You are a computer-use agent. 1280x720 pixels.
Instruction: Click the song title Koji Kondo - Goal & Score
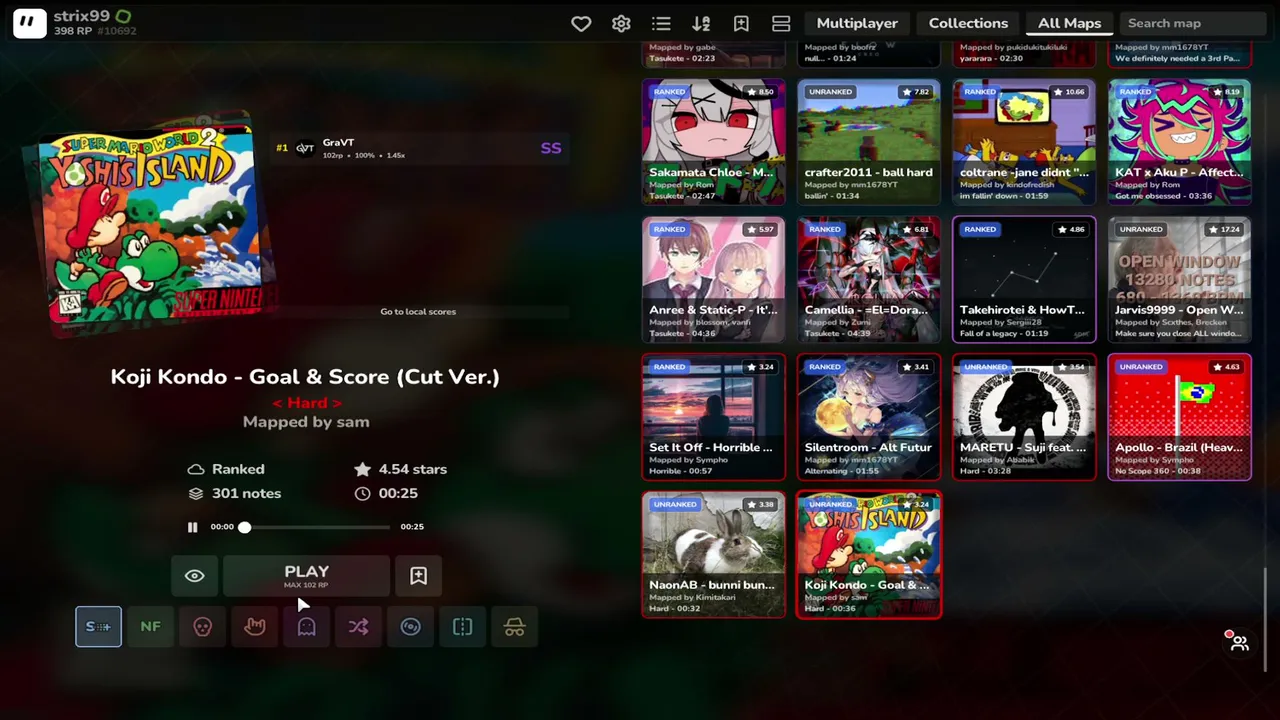pos(305,377)
